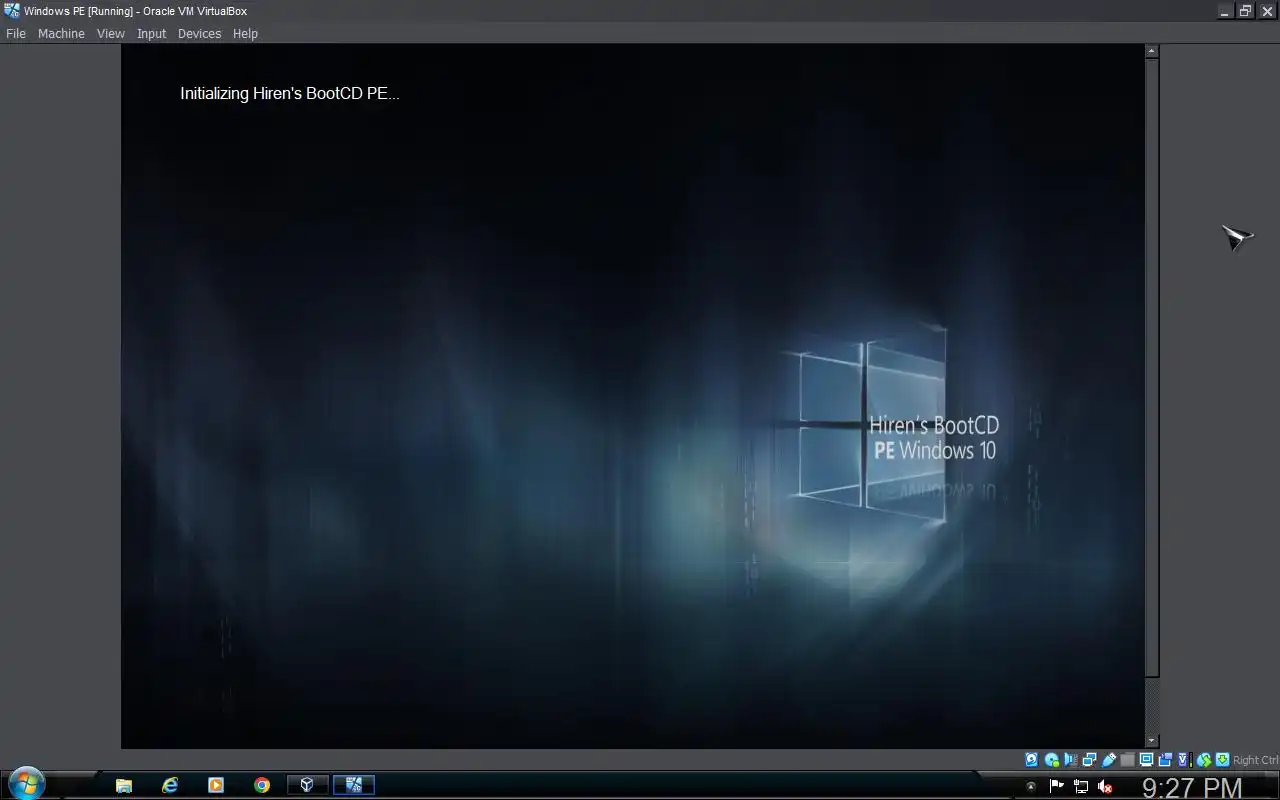The image size is (1280, 800).
Task: Click the muted volume tray icon
Action: (1105, 786)
